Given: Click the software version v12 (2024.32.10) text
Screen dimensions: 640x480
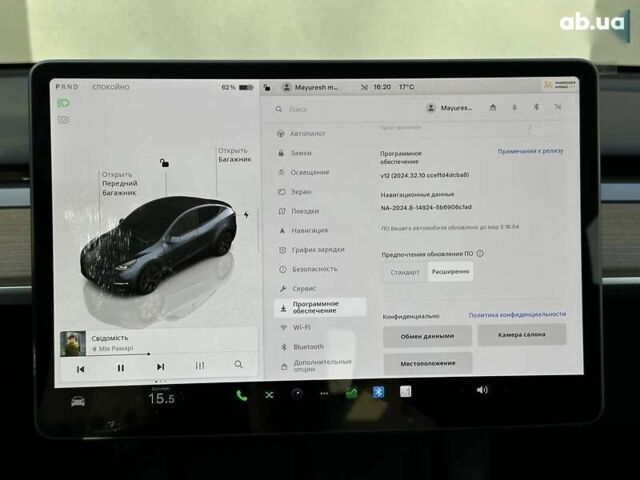Looking at the screenshot, I should coord(424,175).
